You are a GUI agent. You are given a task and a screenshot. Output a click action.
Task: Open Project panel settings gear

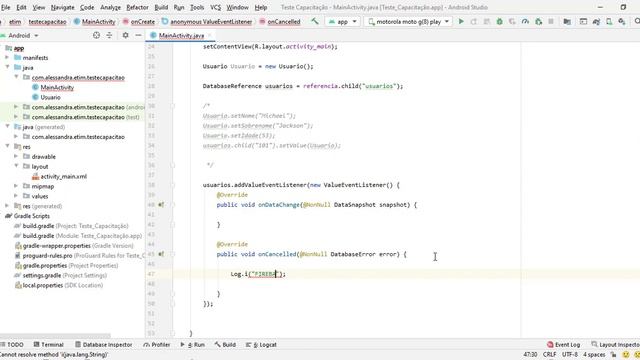125,36
